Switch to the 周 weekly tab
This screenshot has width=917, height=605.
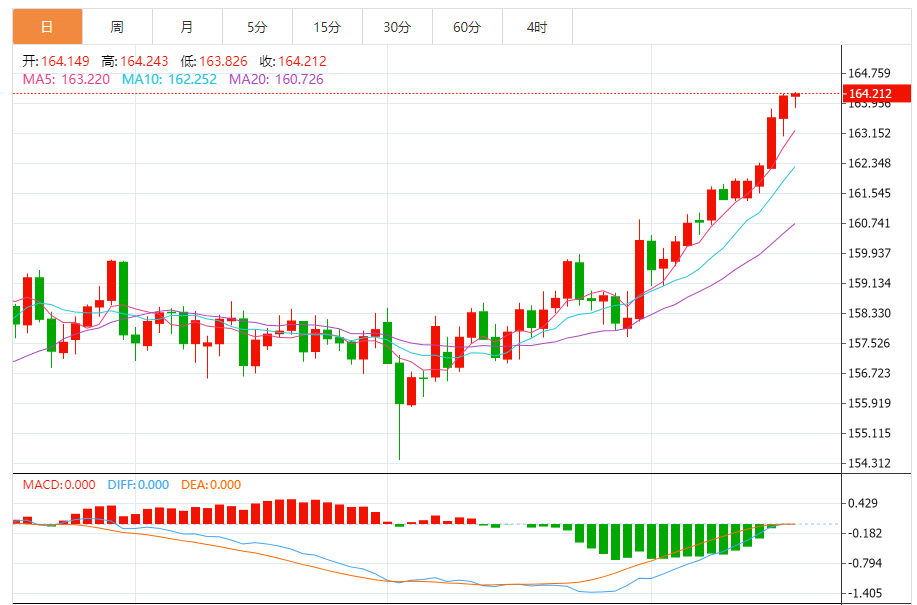pyautogui.click(x=117, y=27)
